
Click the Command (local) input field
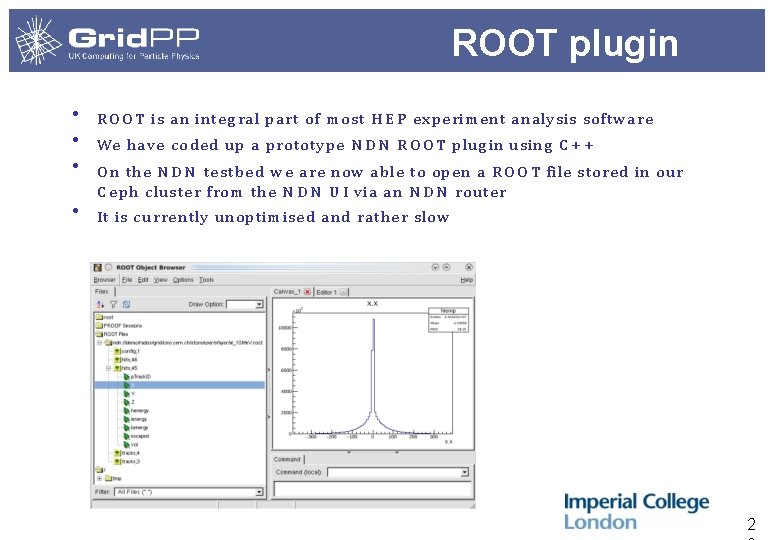[x=394, y=472]
